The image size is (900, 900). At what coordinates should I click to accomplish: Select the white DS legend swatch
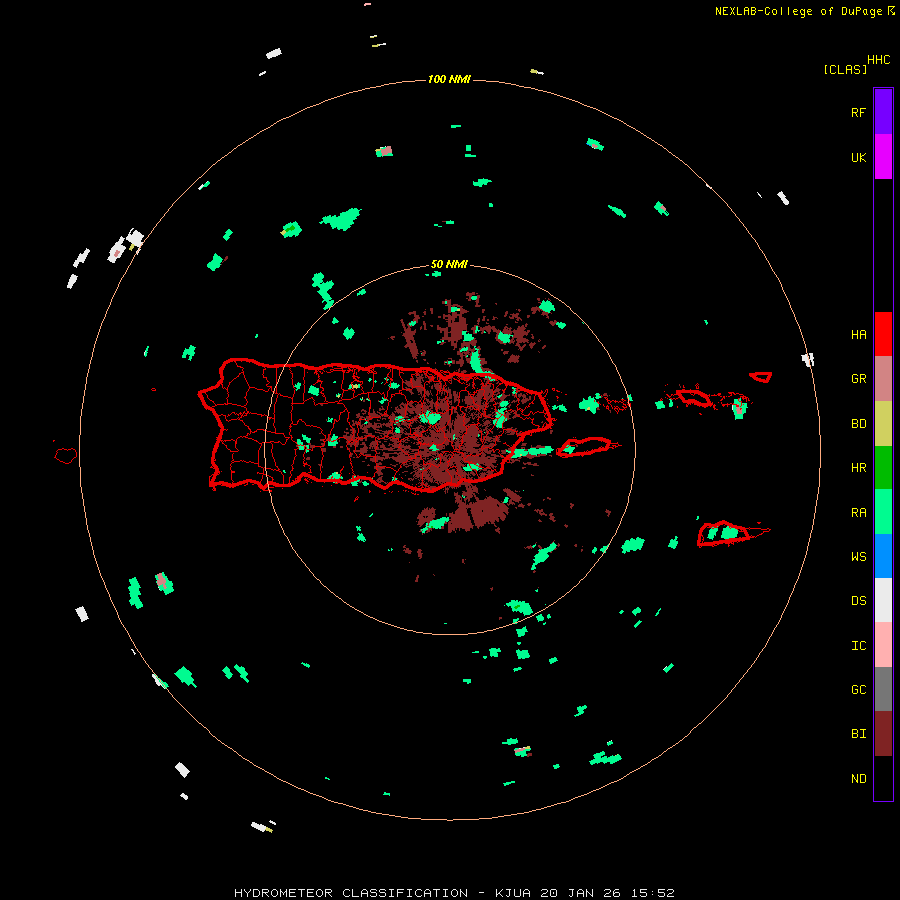[x=883, y=600]
